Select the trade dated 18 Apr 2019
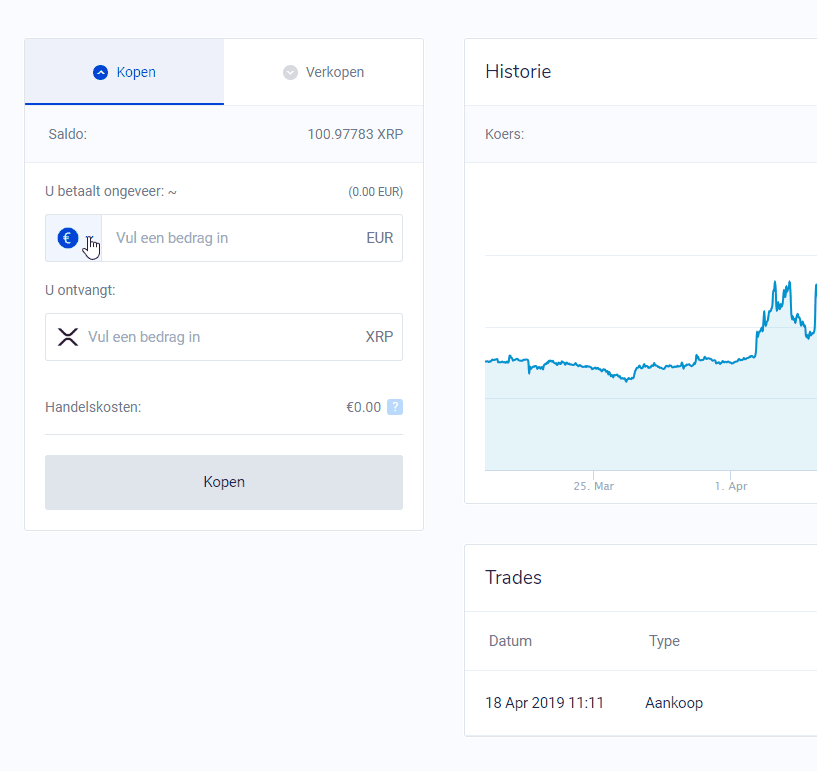 pos(545,703)
